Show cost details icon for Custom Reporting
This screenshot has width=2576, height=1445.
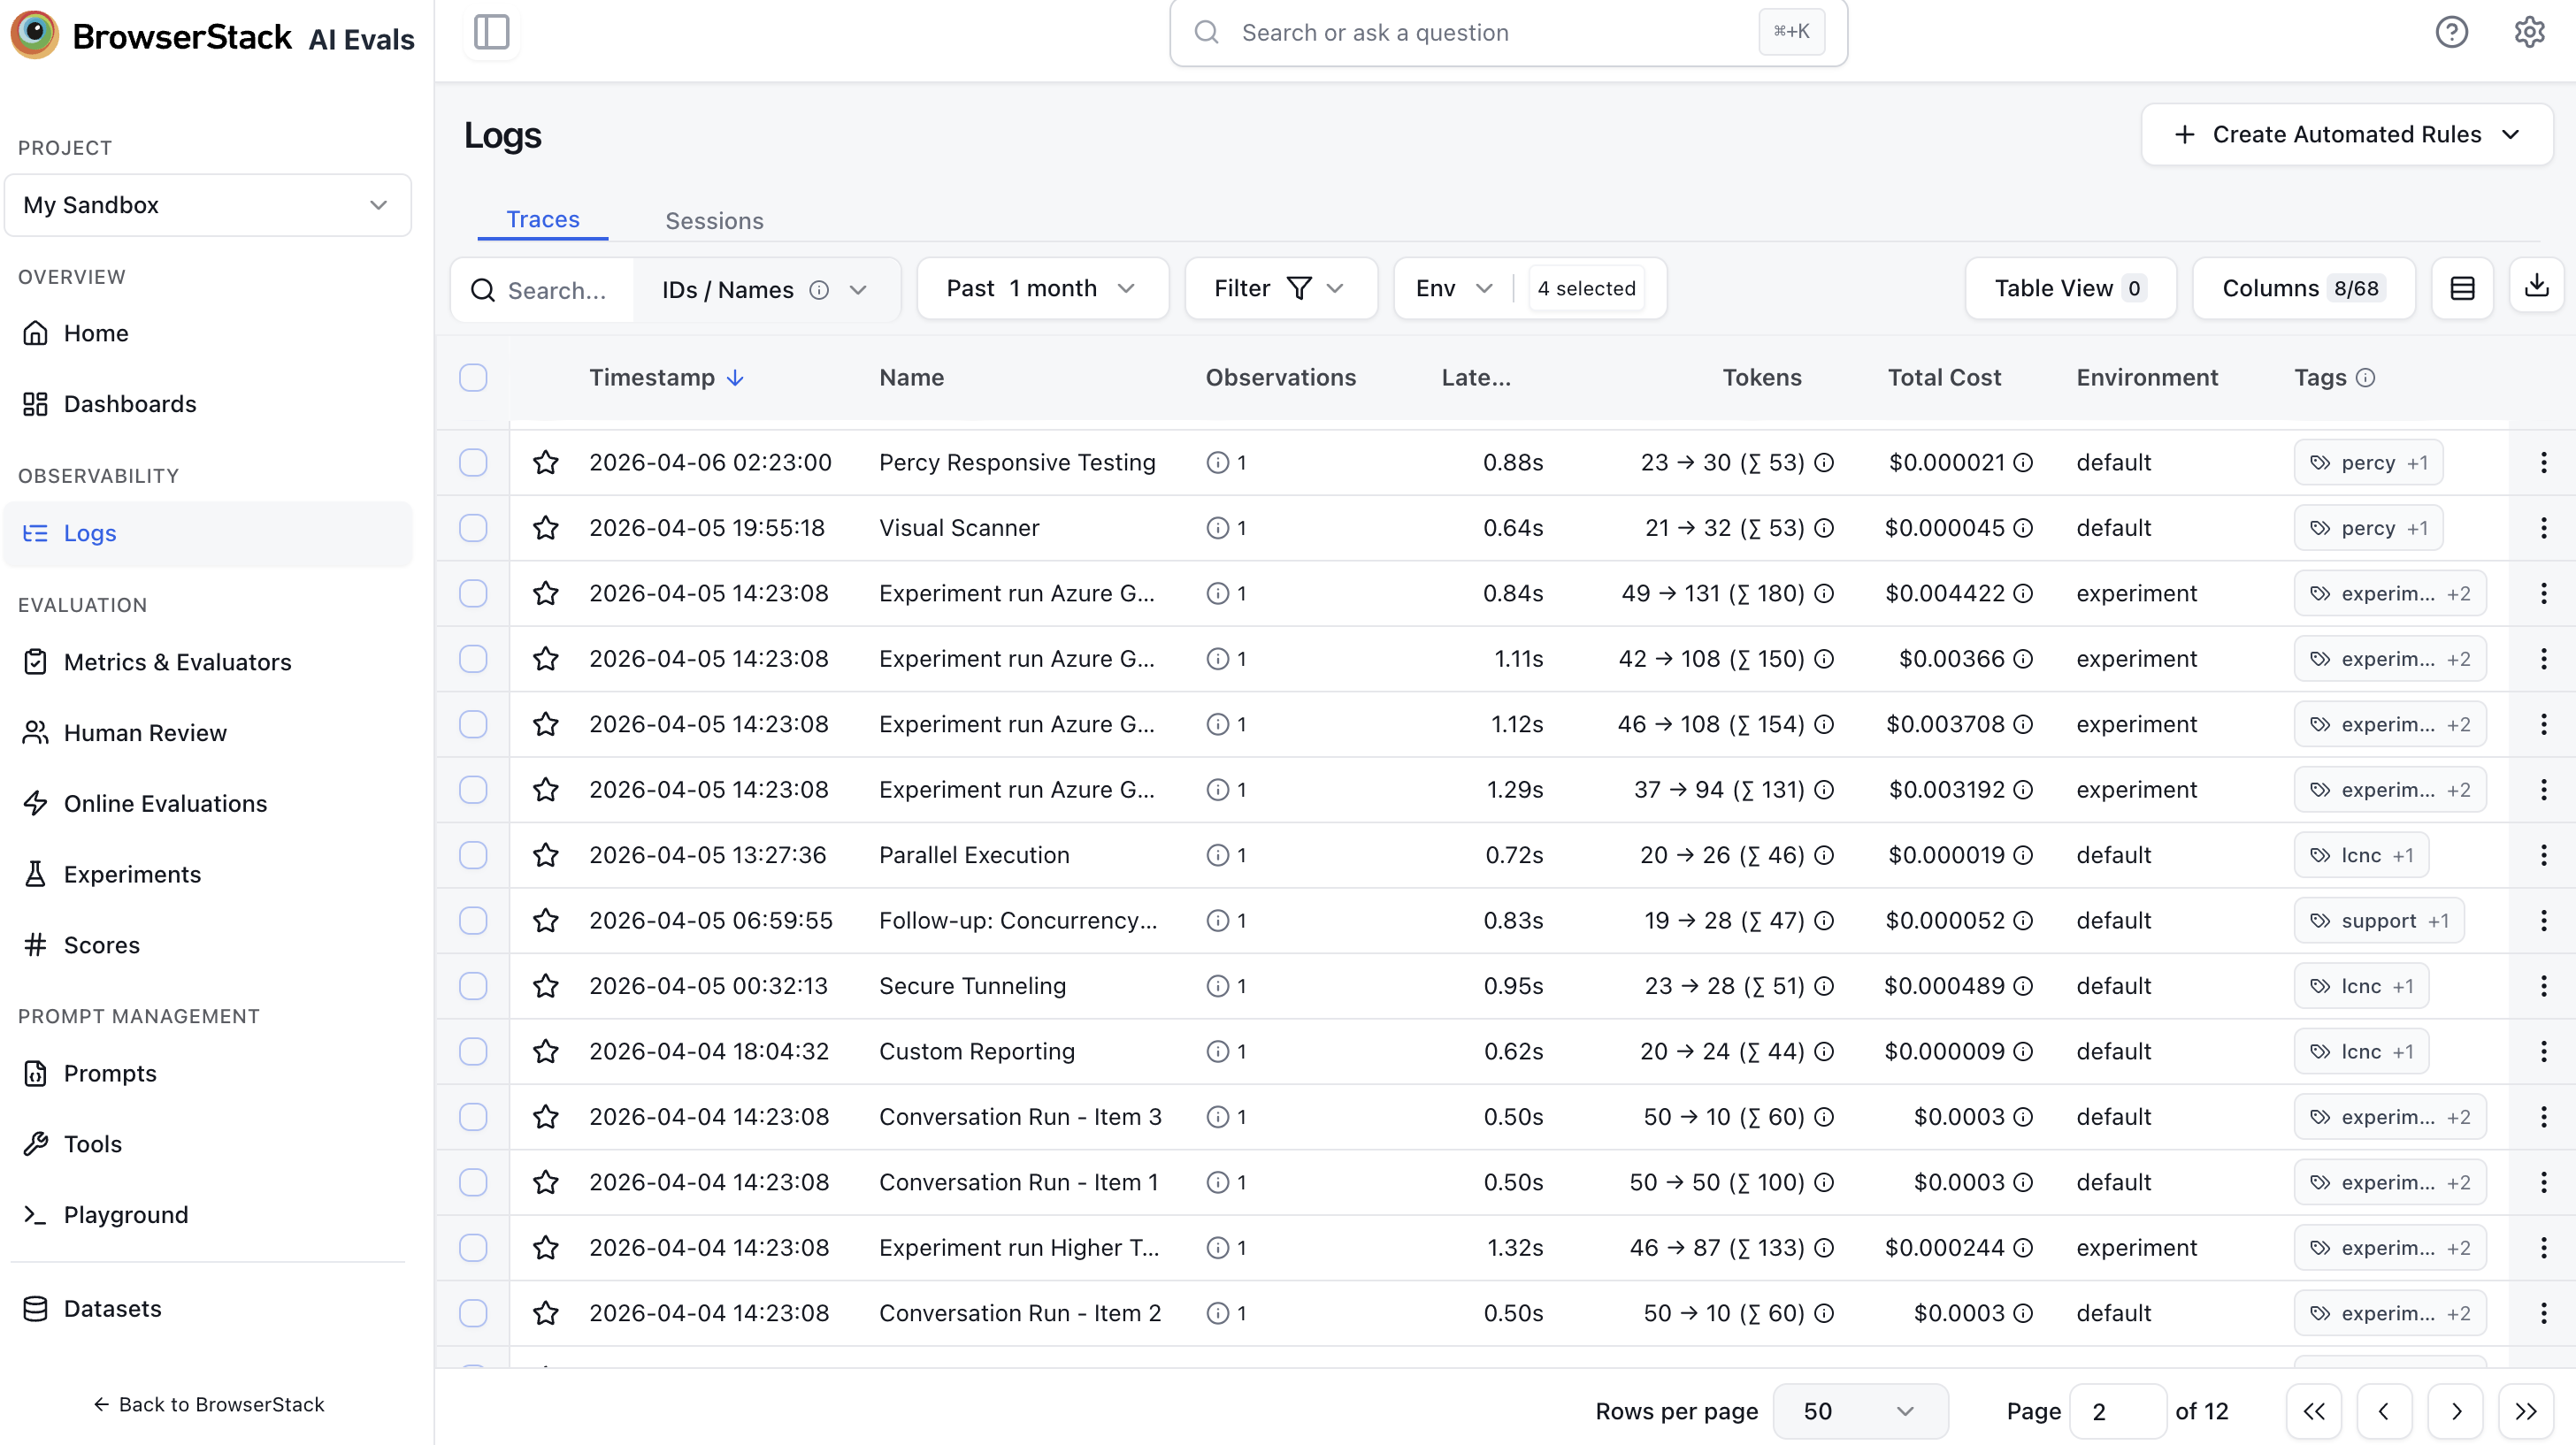(2023, 1051)
